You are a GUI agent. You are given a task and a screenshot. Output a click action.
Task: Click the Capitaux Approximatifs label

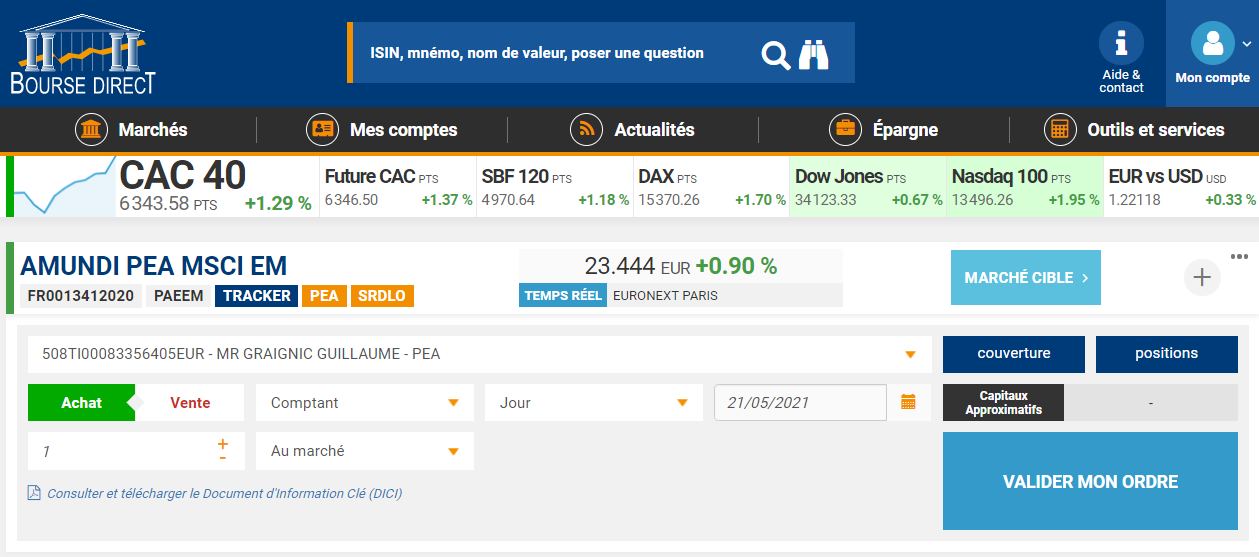click(x=1003, y=403)
